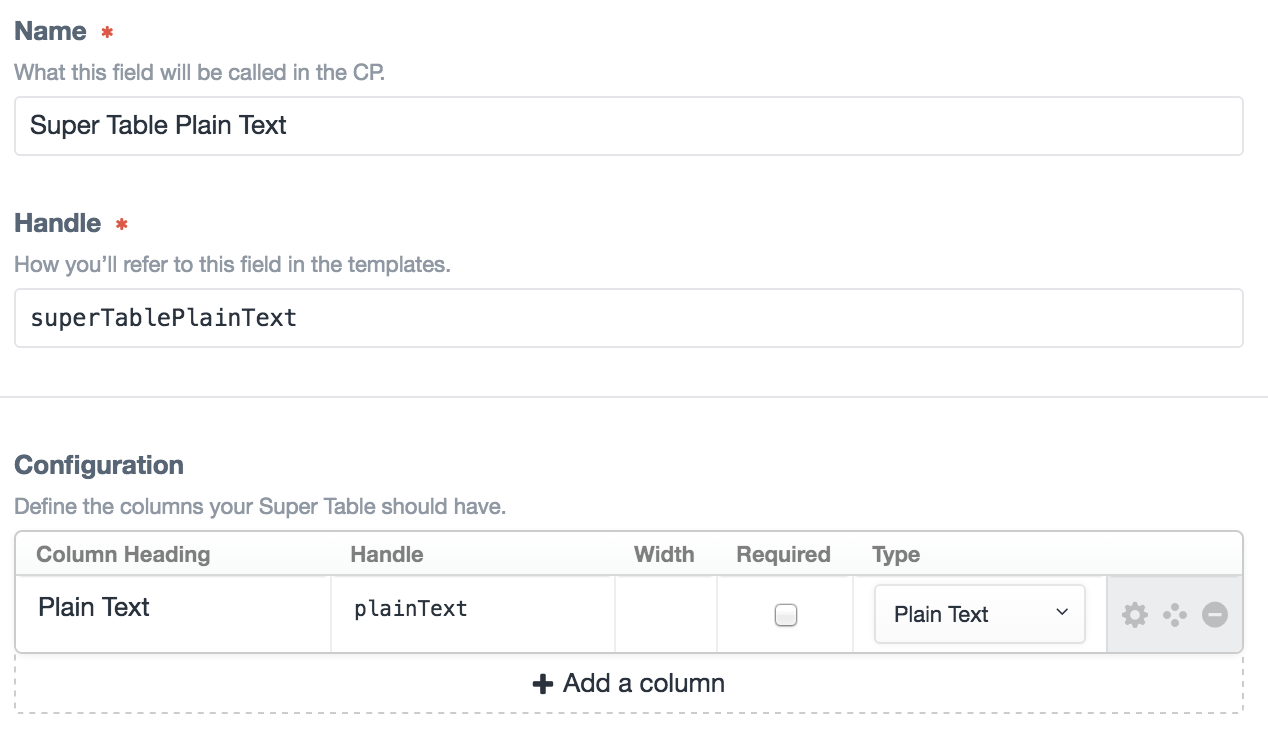Open settings gear for Plain Text column
The image size is (1268, 740).
click(1135, 615)
